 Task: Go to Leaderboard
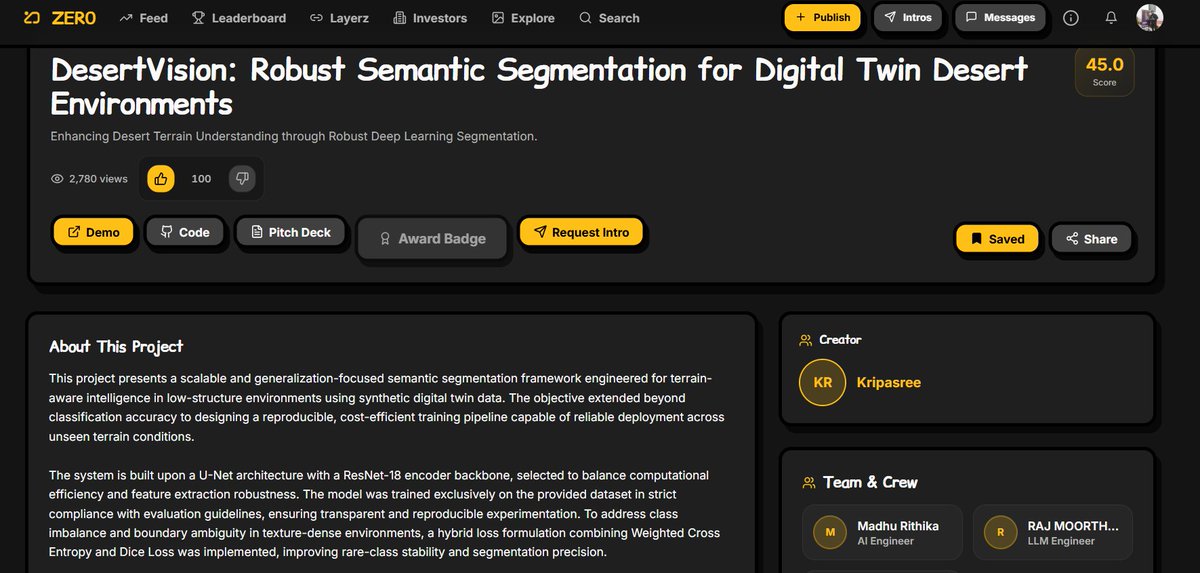point(239,18)
